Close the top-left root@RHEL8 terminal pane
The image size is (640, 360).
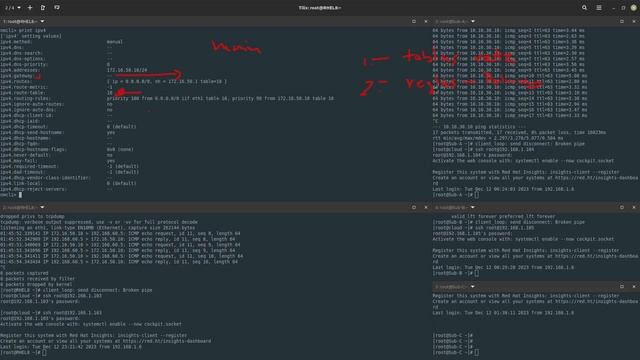tap(426, 21)
